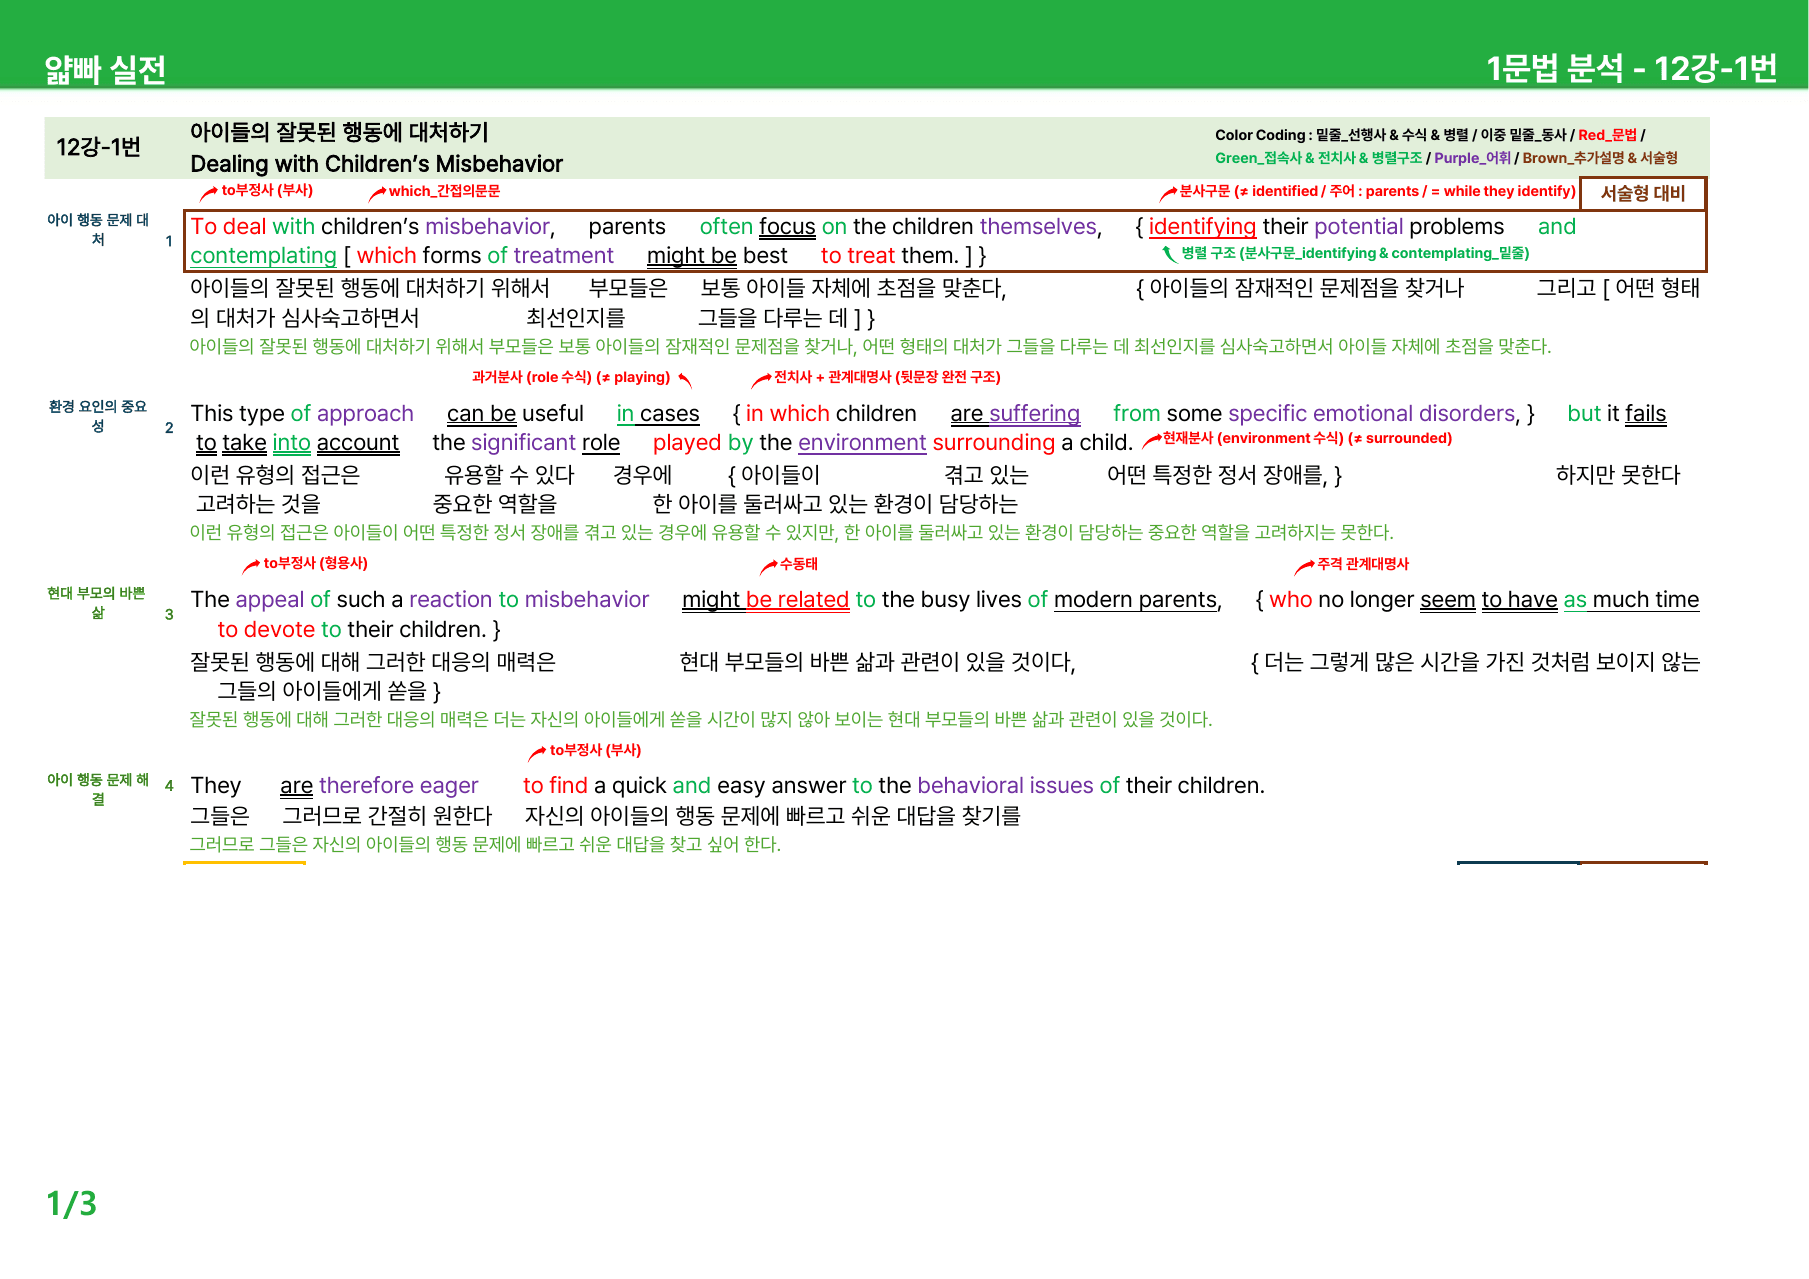
Task: Click the sidebar label '아이 행동 문제 대처'
Action: (98, 229)
